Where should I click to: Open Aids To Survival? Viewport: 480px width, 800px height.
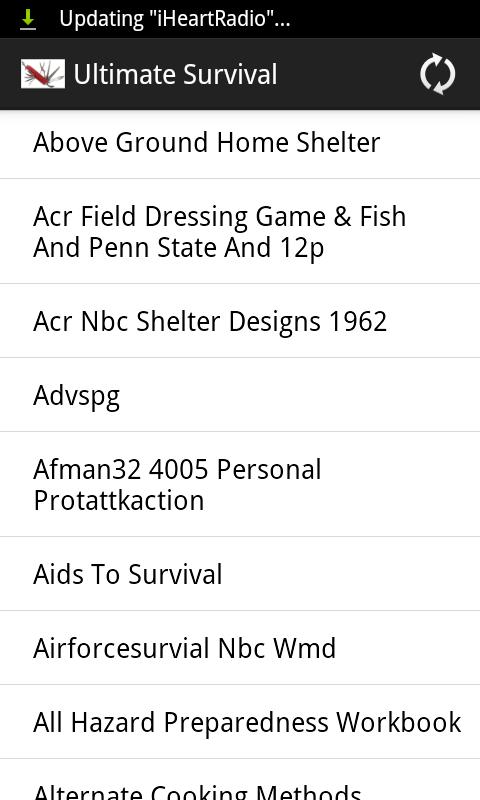click(240, 574)
